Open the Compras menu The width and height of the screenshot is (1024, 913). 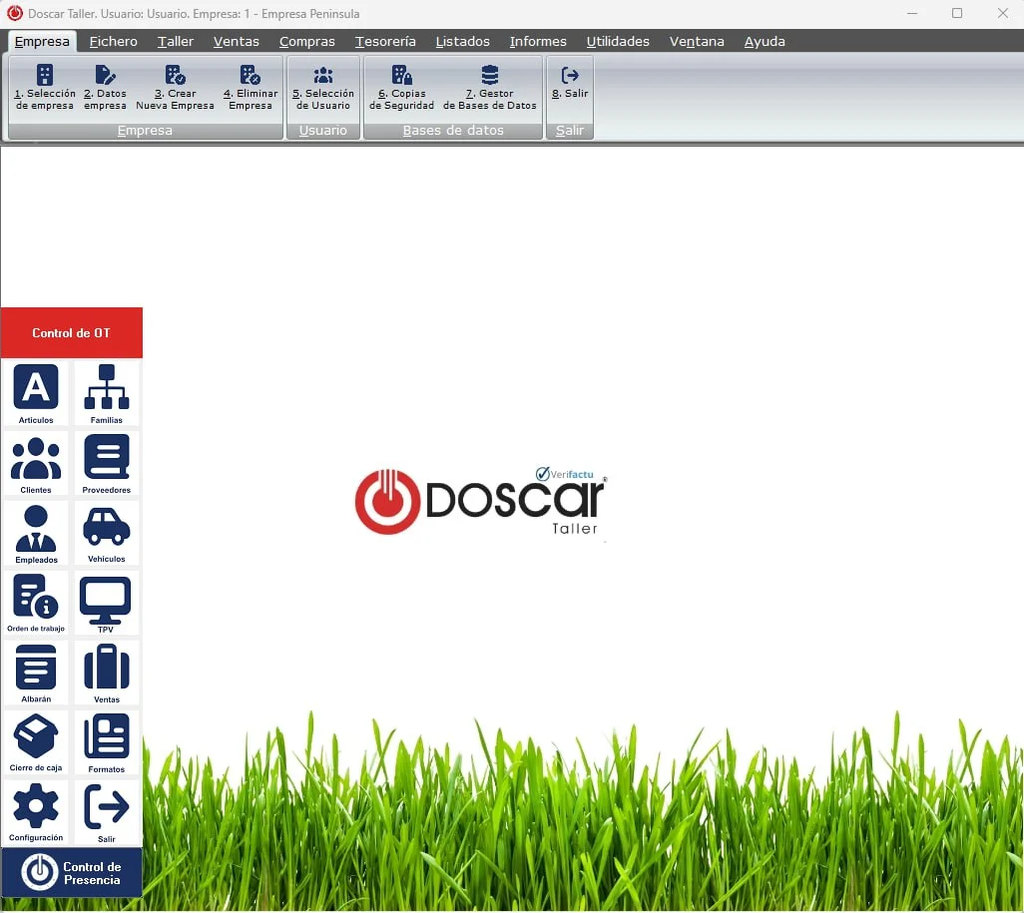point(307,41)
